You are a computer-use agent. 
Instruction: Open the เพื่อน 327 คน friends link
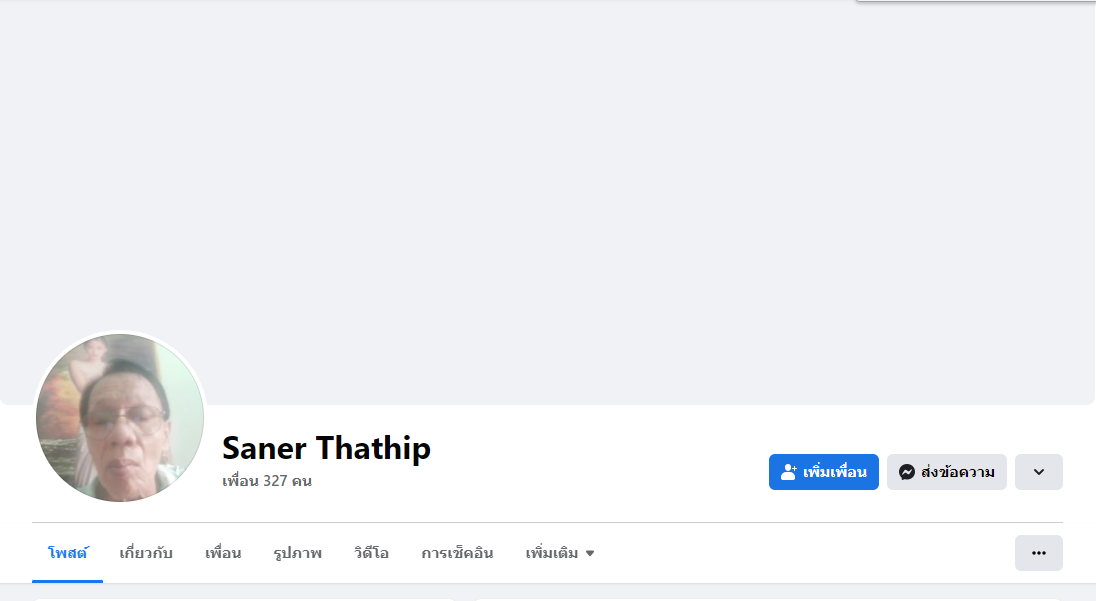coord(267,481)
